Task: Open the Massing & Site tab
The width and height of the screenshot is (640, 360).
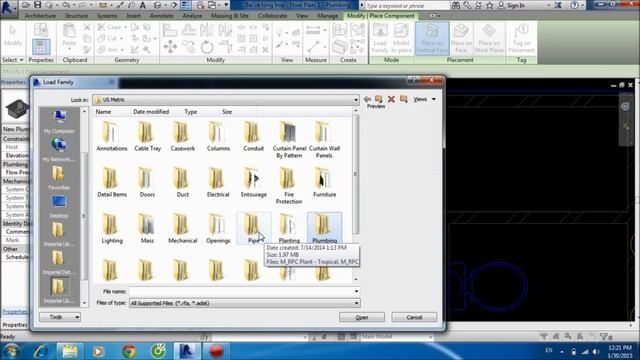Action: [x=230, y=16]
